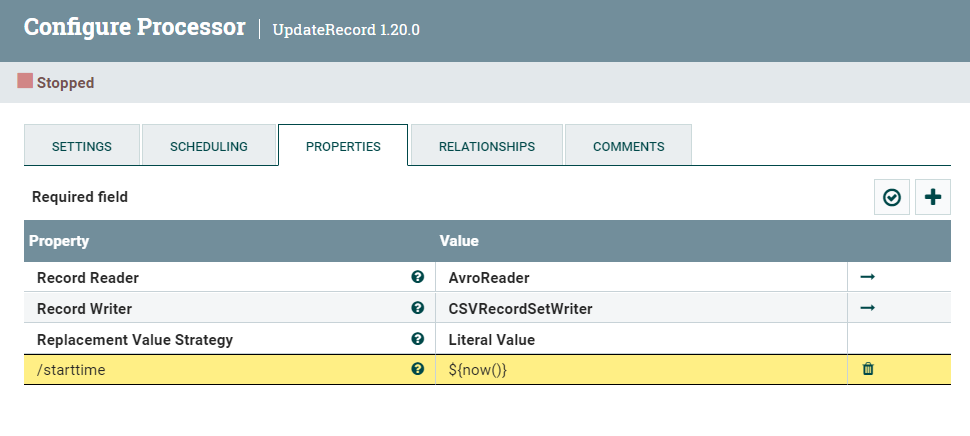This screenshot has width=970, height=436.
Task: Add a new property with plus icon
Action: coord(933,198)
